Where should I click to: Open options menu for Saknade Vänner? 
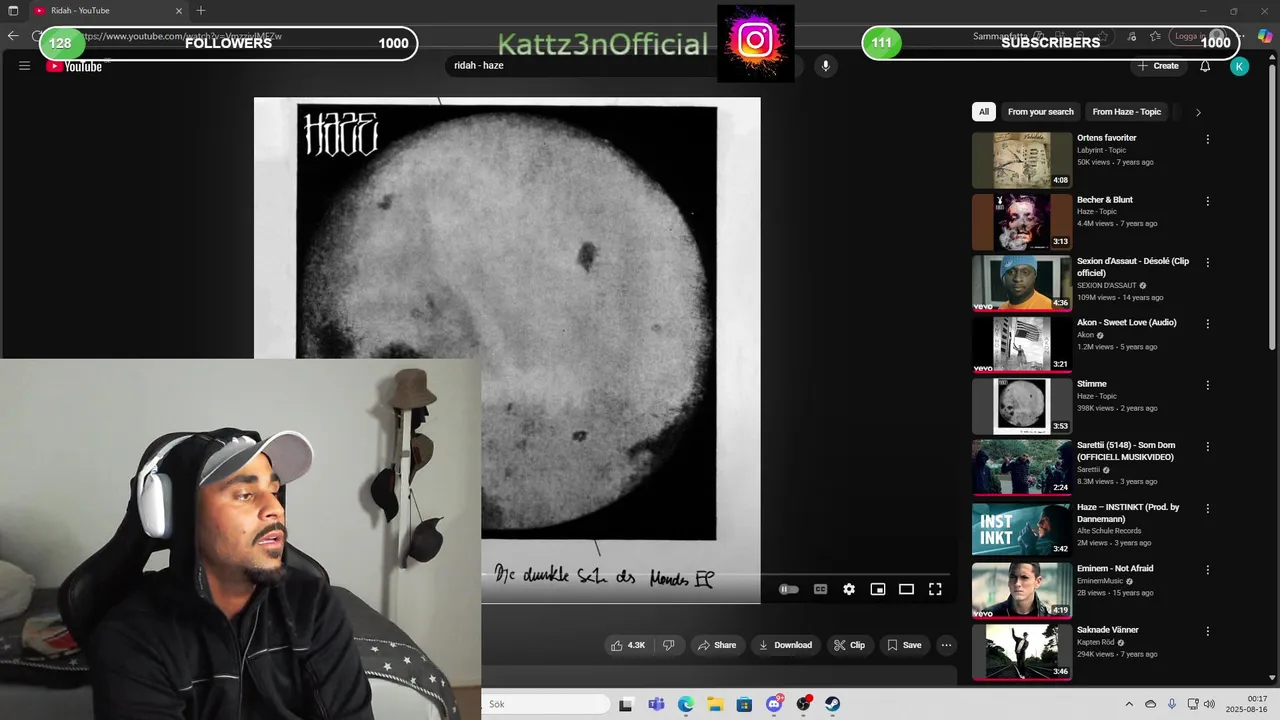point(1207,631)
